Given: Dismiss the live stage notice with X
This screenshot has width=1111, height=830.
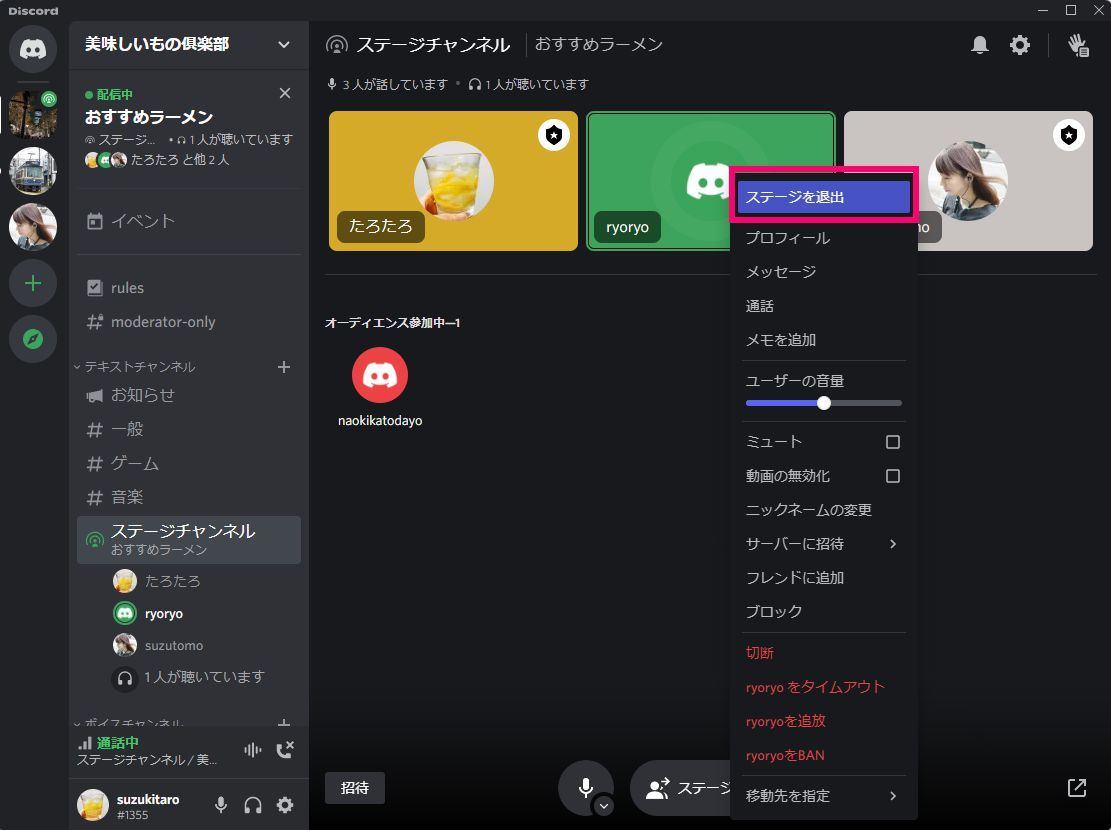Looking at the screenshot, I should (x=285, y=93).
